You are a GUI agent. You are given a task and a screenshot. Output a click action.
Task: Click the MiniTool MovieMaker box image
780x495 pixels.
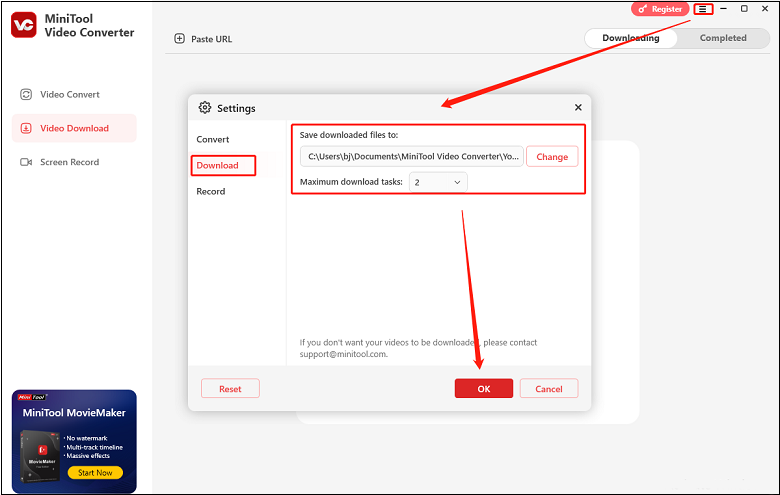point(40,455)
